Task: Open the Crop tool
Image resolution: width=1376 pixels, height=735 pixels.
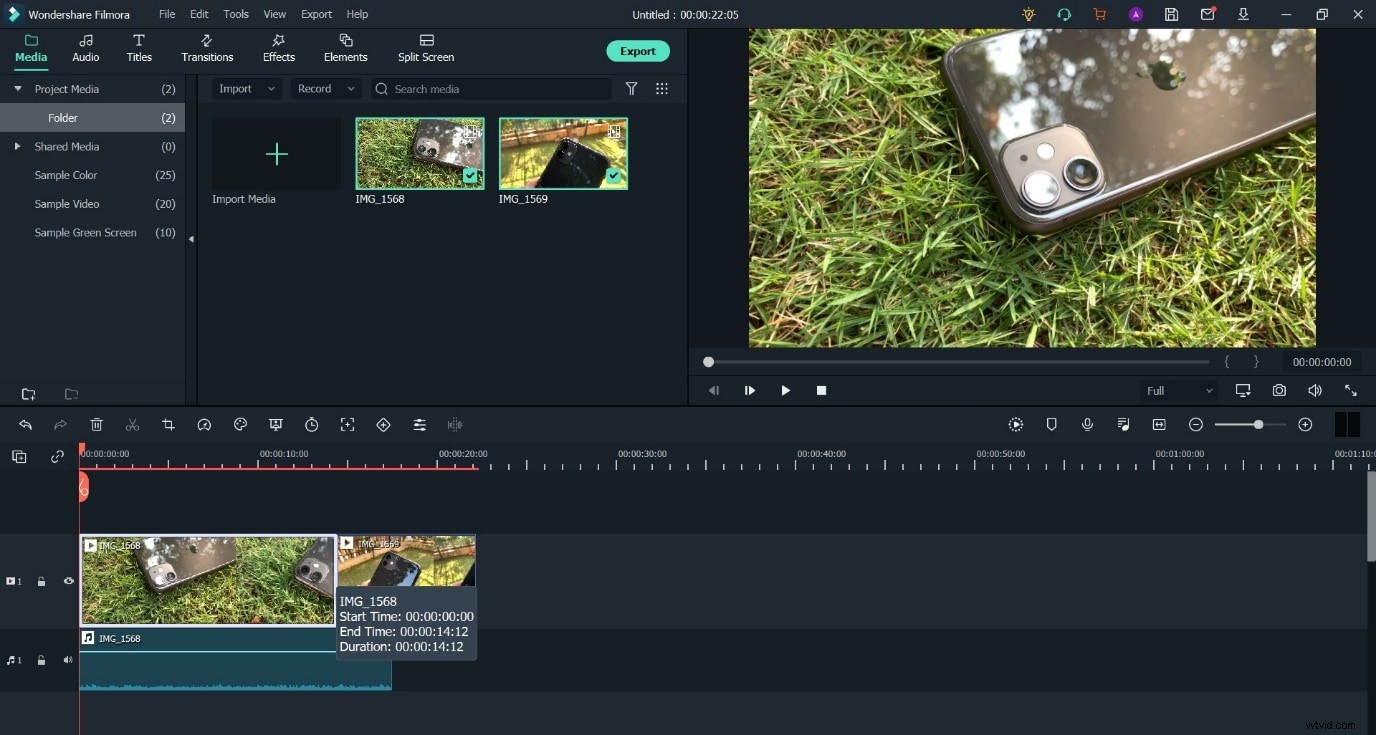Action: (168, 424)
